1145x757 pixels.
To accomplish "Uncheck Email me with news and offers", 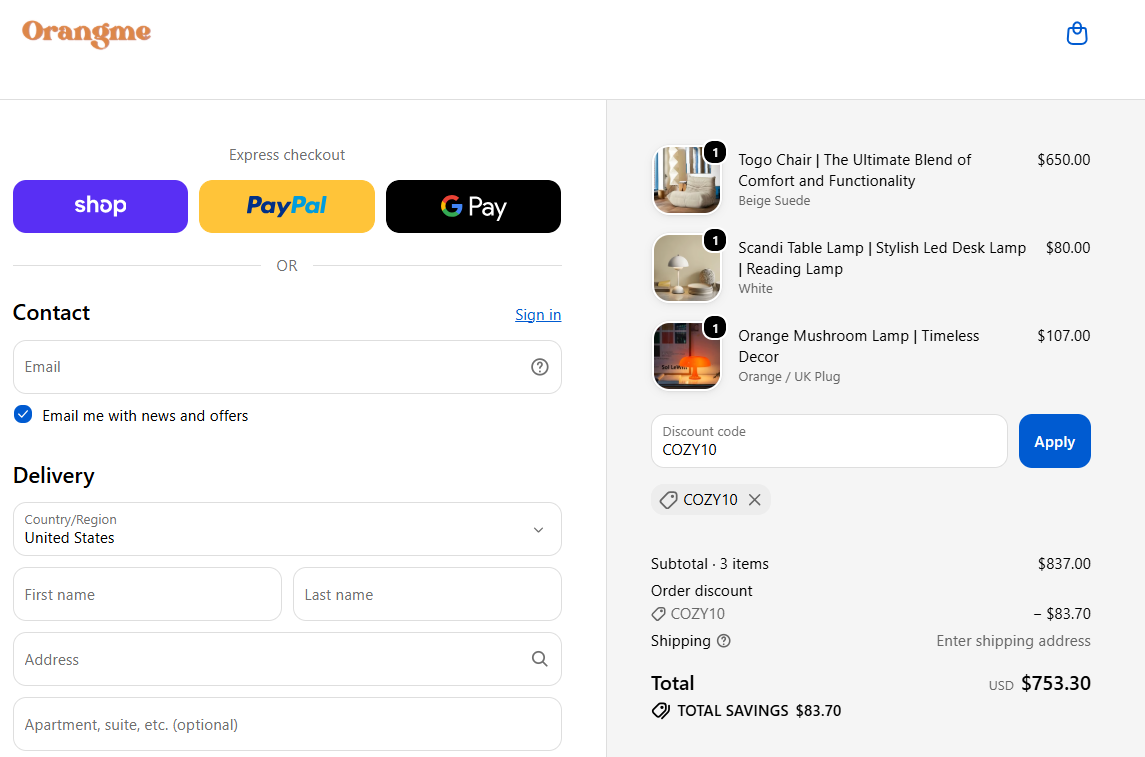I will point(23,415).
